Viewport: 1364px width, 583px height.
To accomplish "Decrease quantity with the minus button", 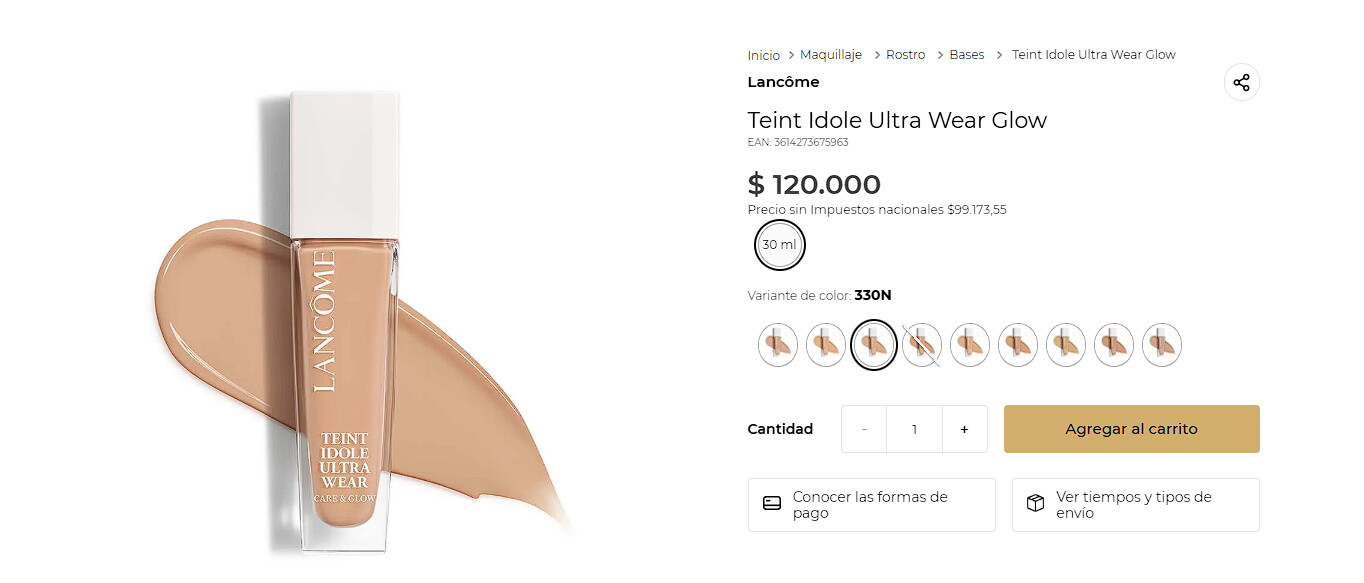I will click(864, 429).
